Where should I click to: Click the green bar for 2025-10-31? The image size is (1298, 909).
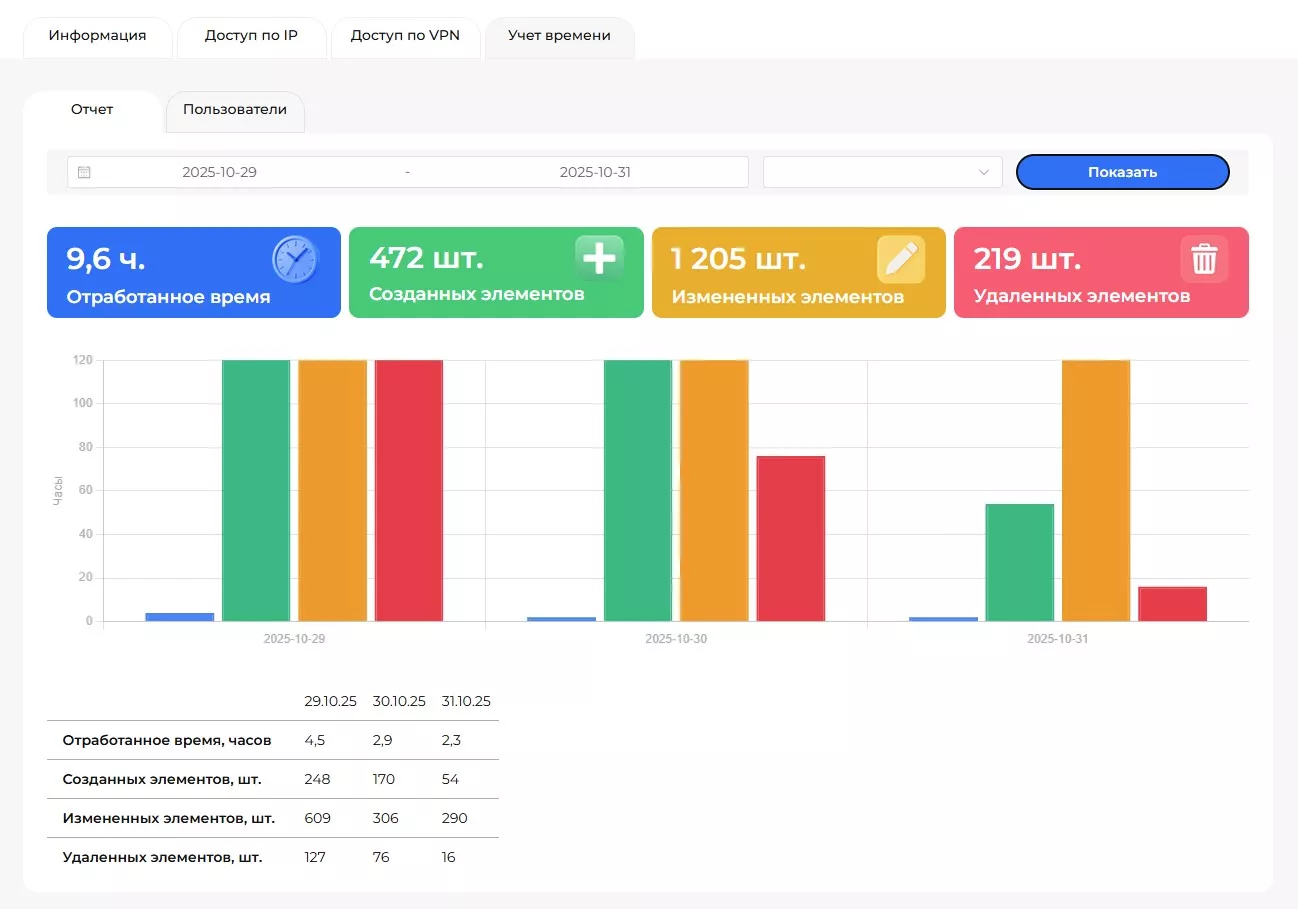click(1019, 562)
